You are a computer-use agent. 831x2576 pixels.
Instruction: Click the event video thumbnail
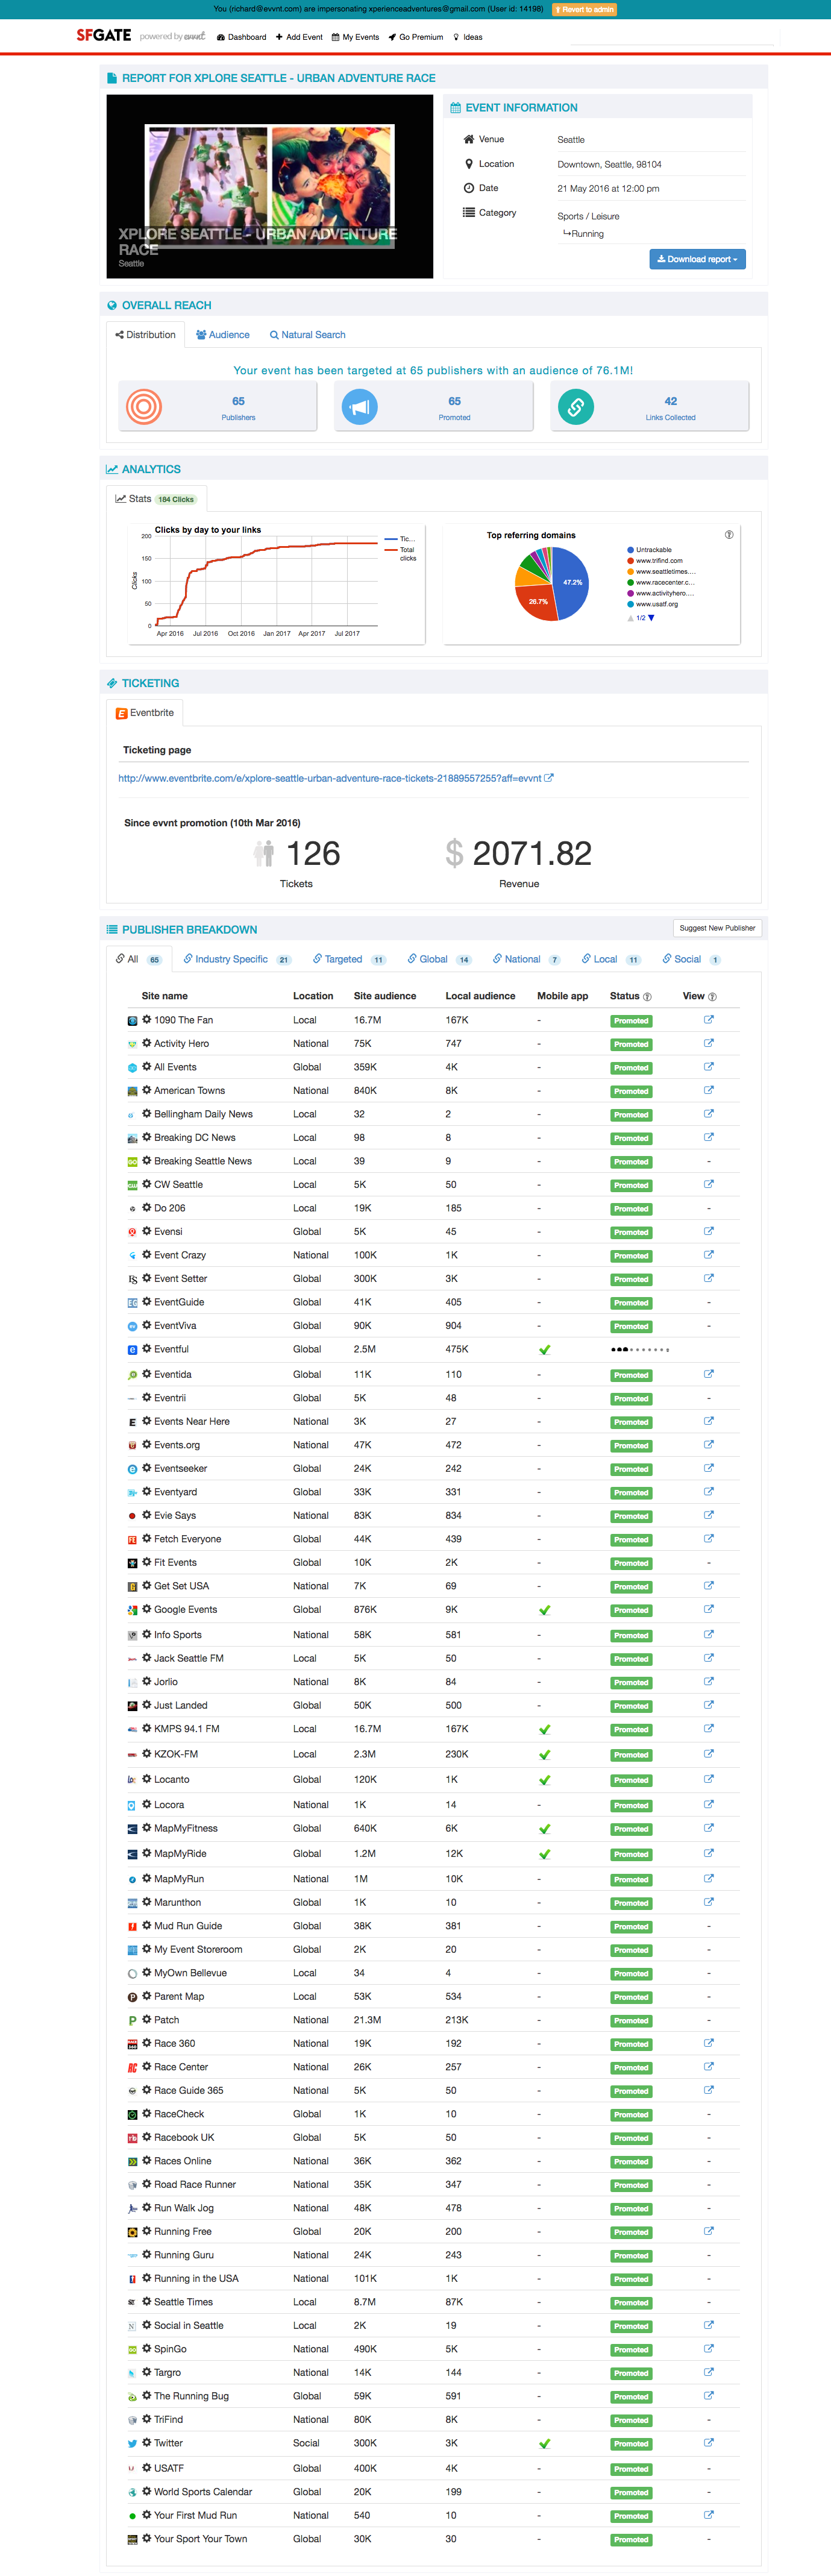pos(270,186)
